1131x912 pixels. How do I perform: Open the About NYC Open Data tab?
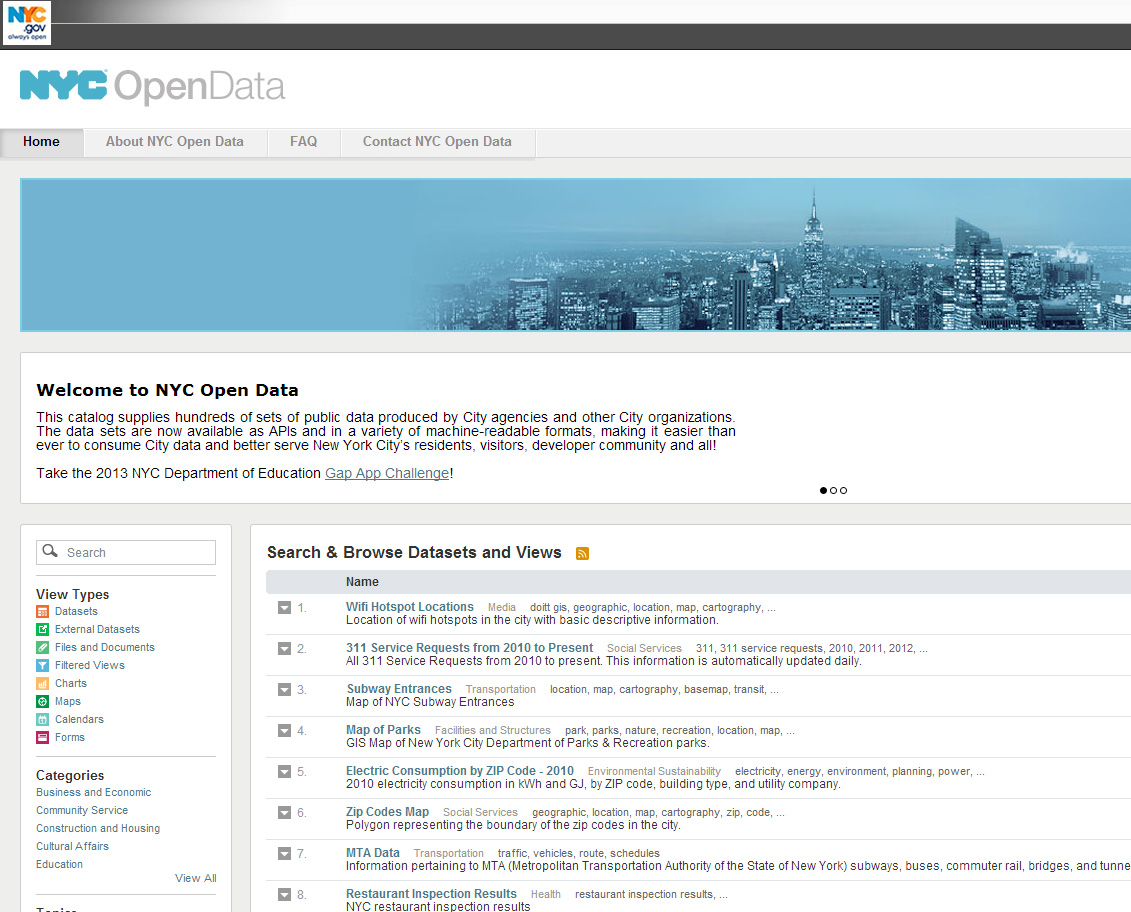[x=175, y=142]
